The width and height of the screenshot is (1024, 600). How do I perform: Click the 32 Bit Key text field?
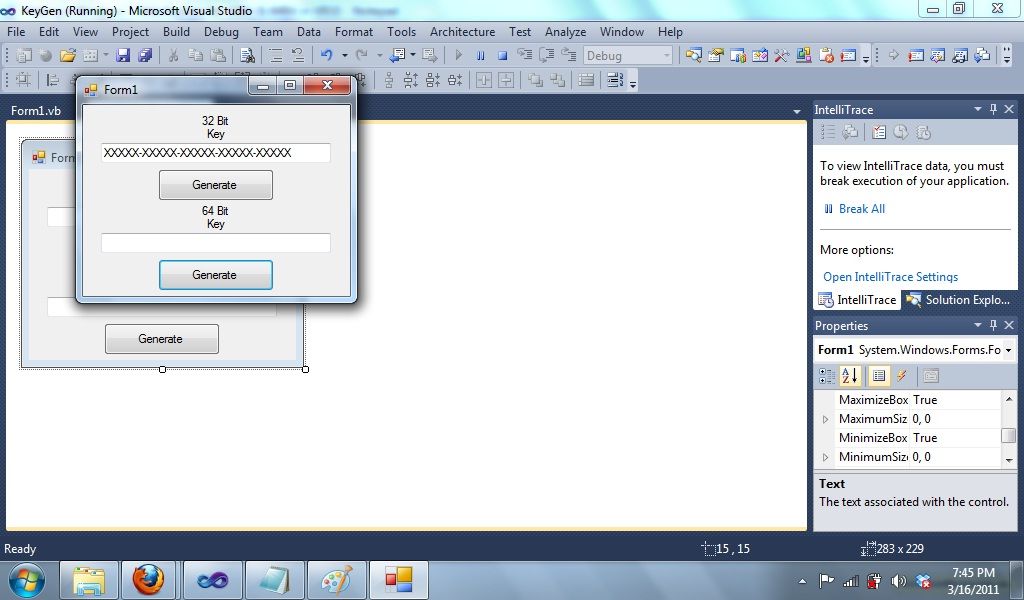216,153
